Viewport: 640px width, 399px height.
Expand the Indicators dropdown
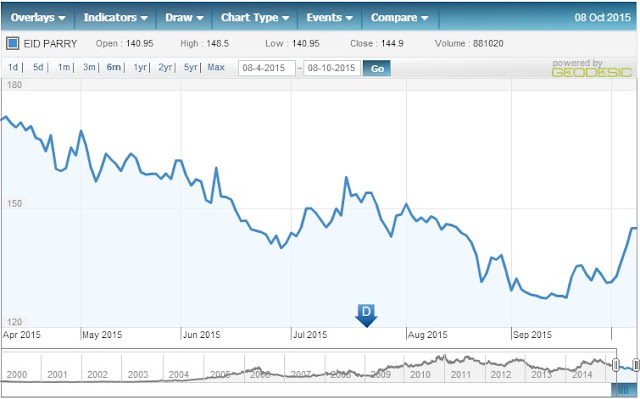(115, 18)
